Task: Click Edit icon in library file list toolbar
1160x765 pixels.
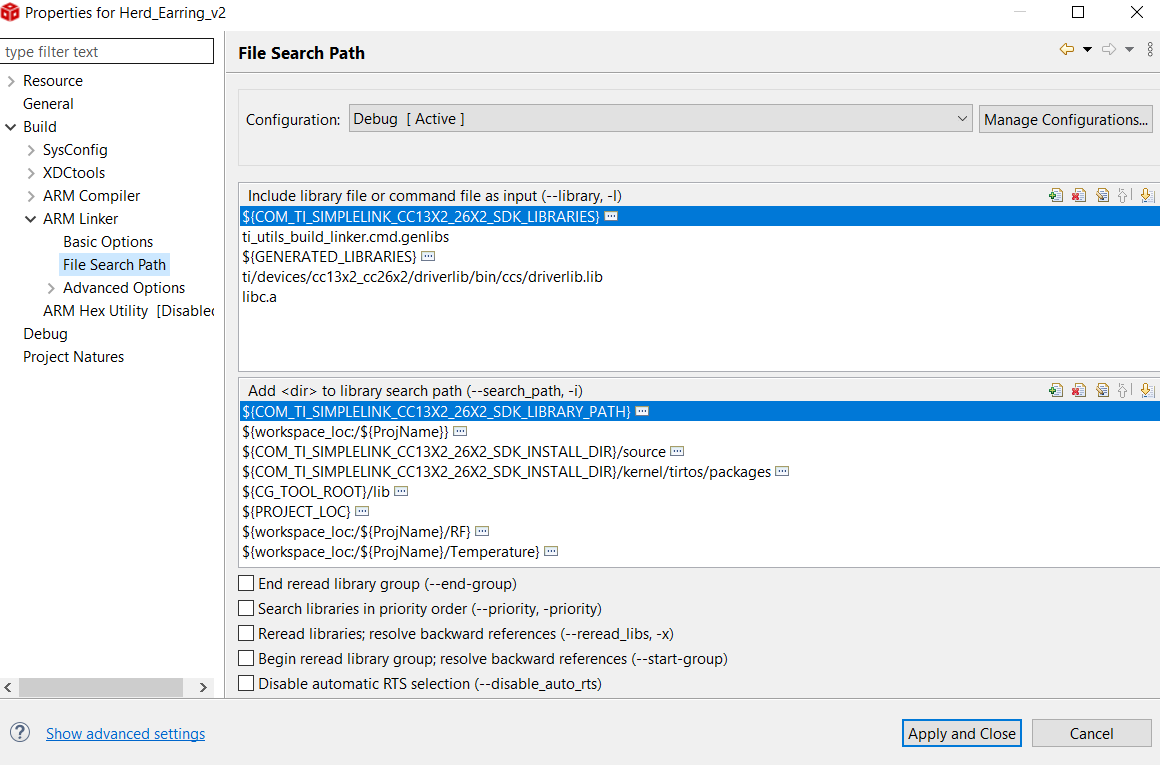Action: click(1102, 196)
